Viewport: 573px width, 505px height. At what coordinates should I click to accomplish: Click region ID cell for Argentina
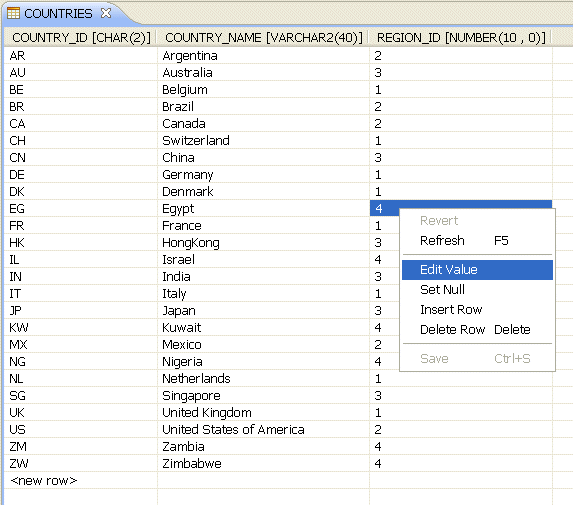point(461,56)
